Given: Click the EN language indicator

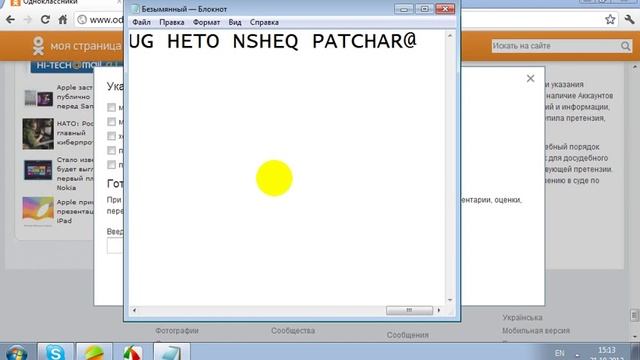Looking at the screenshot, I should click(x=560, y=353).
